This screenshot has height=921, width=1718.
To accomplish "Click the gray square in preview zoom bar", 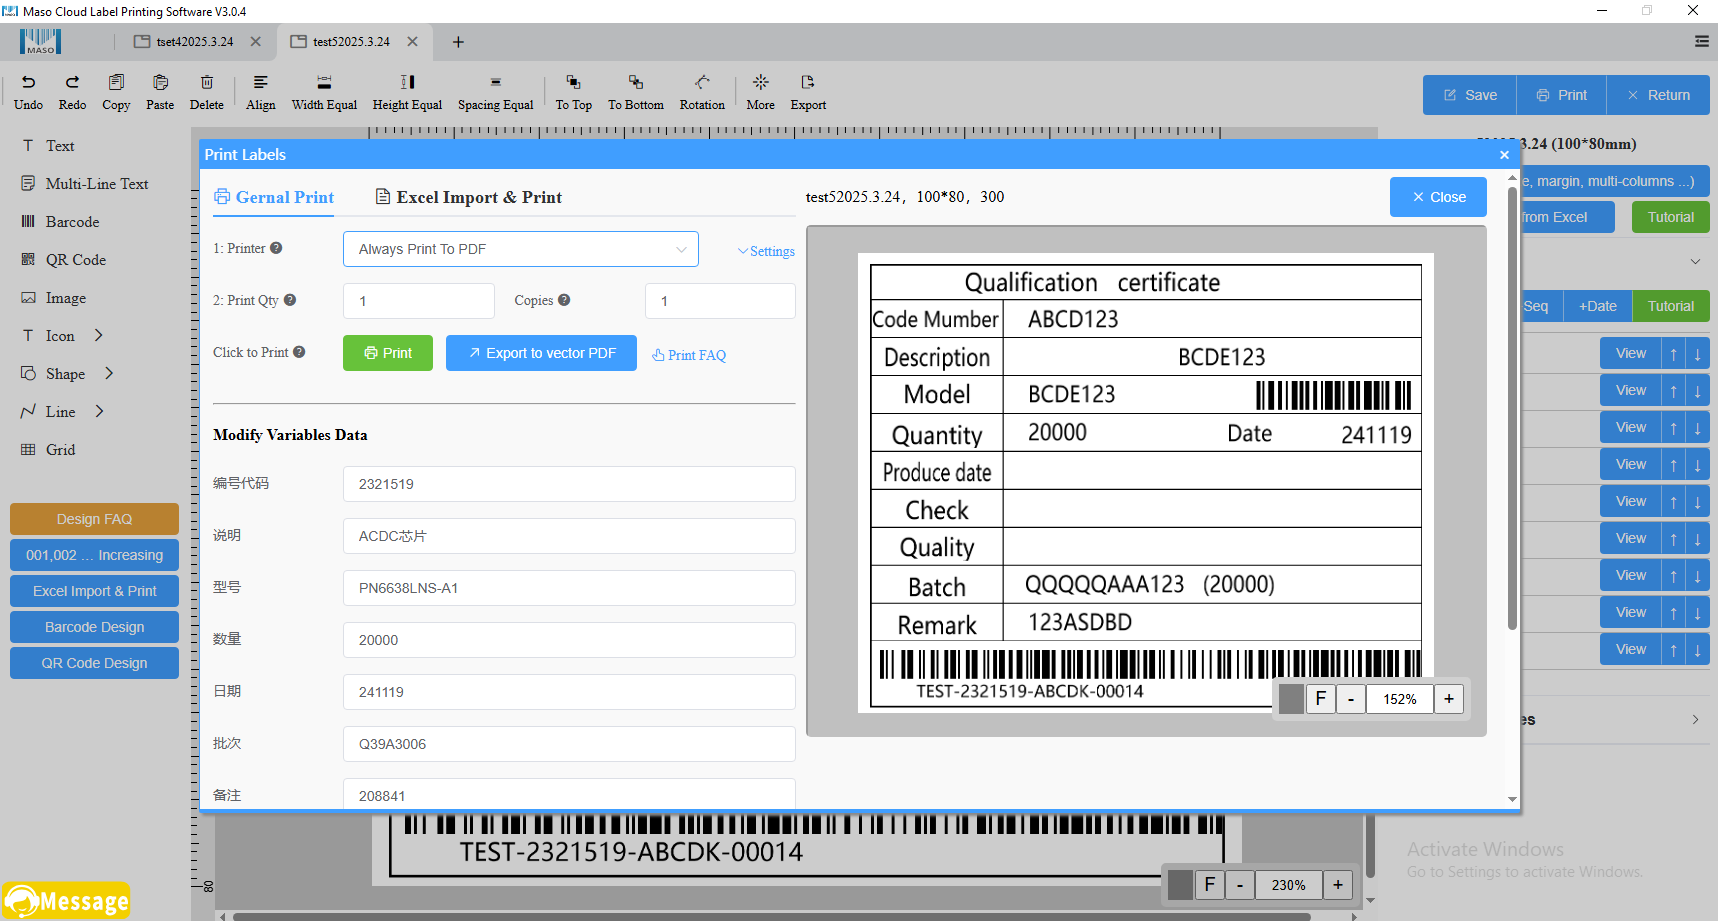I will click(x=1291, y=699).
